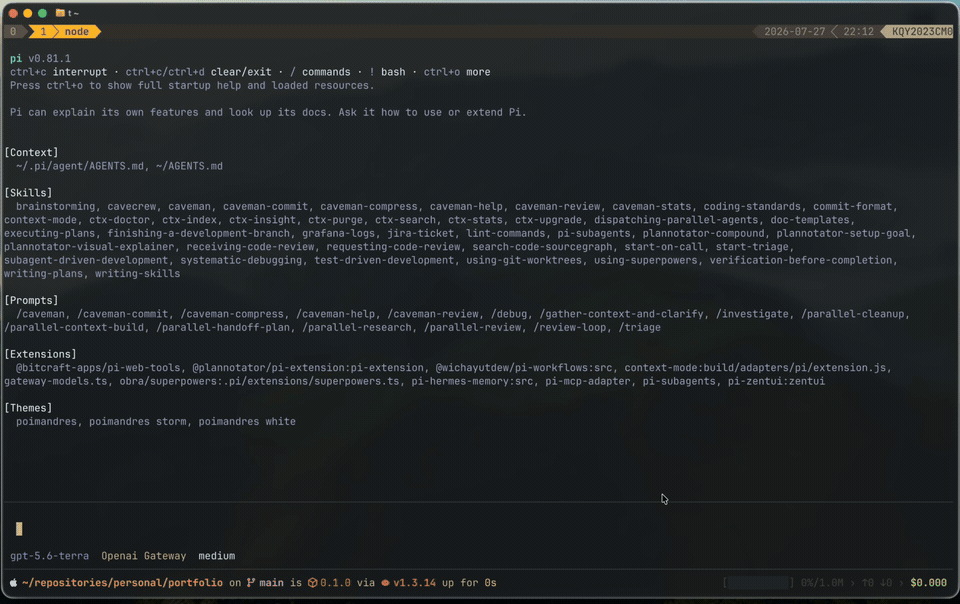Click the $0.000 session cost
The width and height of the screenshot is (960, 604).
pos(928,583)
